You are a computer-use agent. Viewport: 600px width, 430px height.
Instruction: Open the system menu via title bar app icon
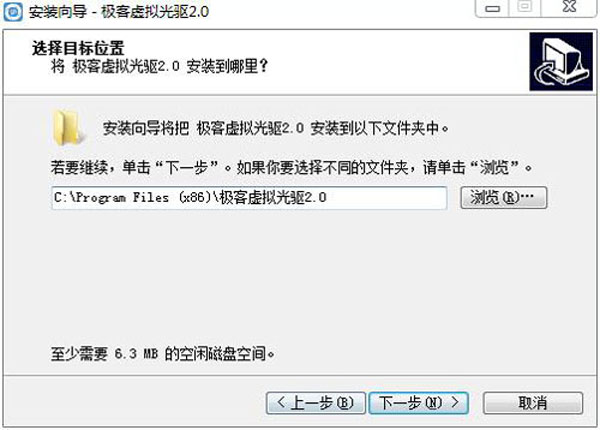tap(13, 12)
